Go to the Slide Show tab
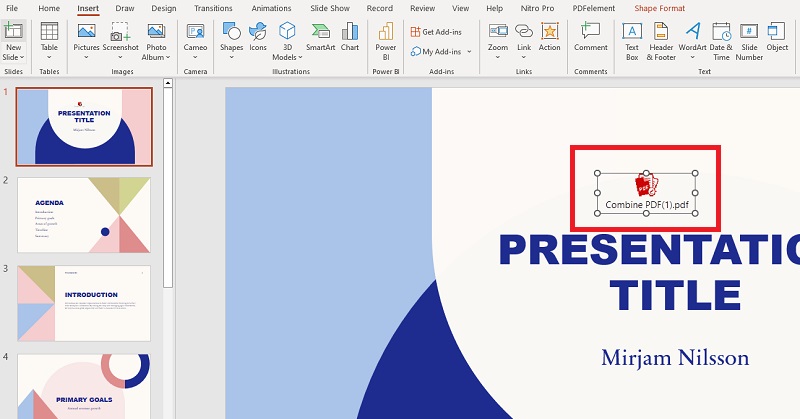 [330, 8]
